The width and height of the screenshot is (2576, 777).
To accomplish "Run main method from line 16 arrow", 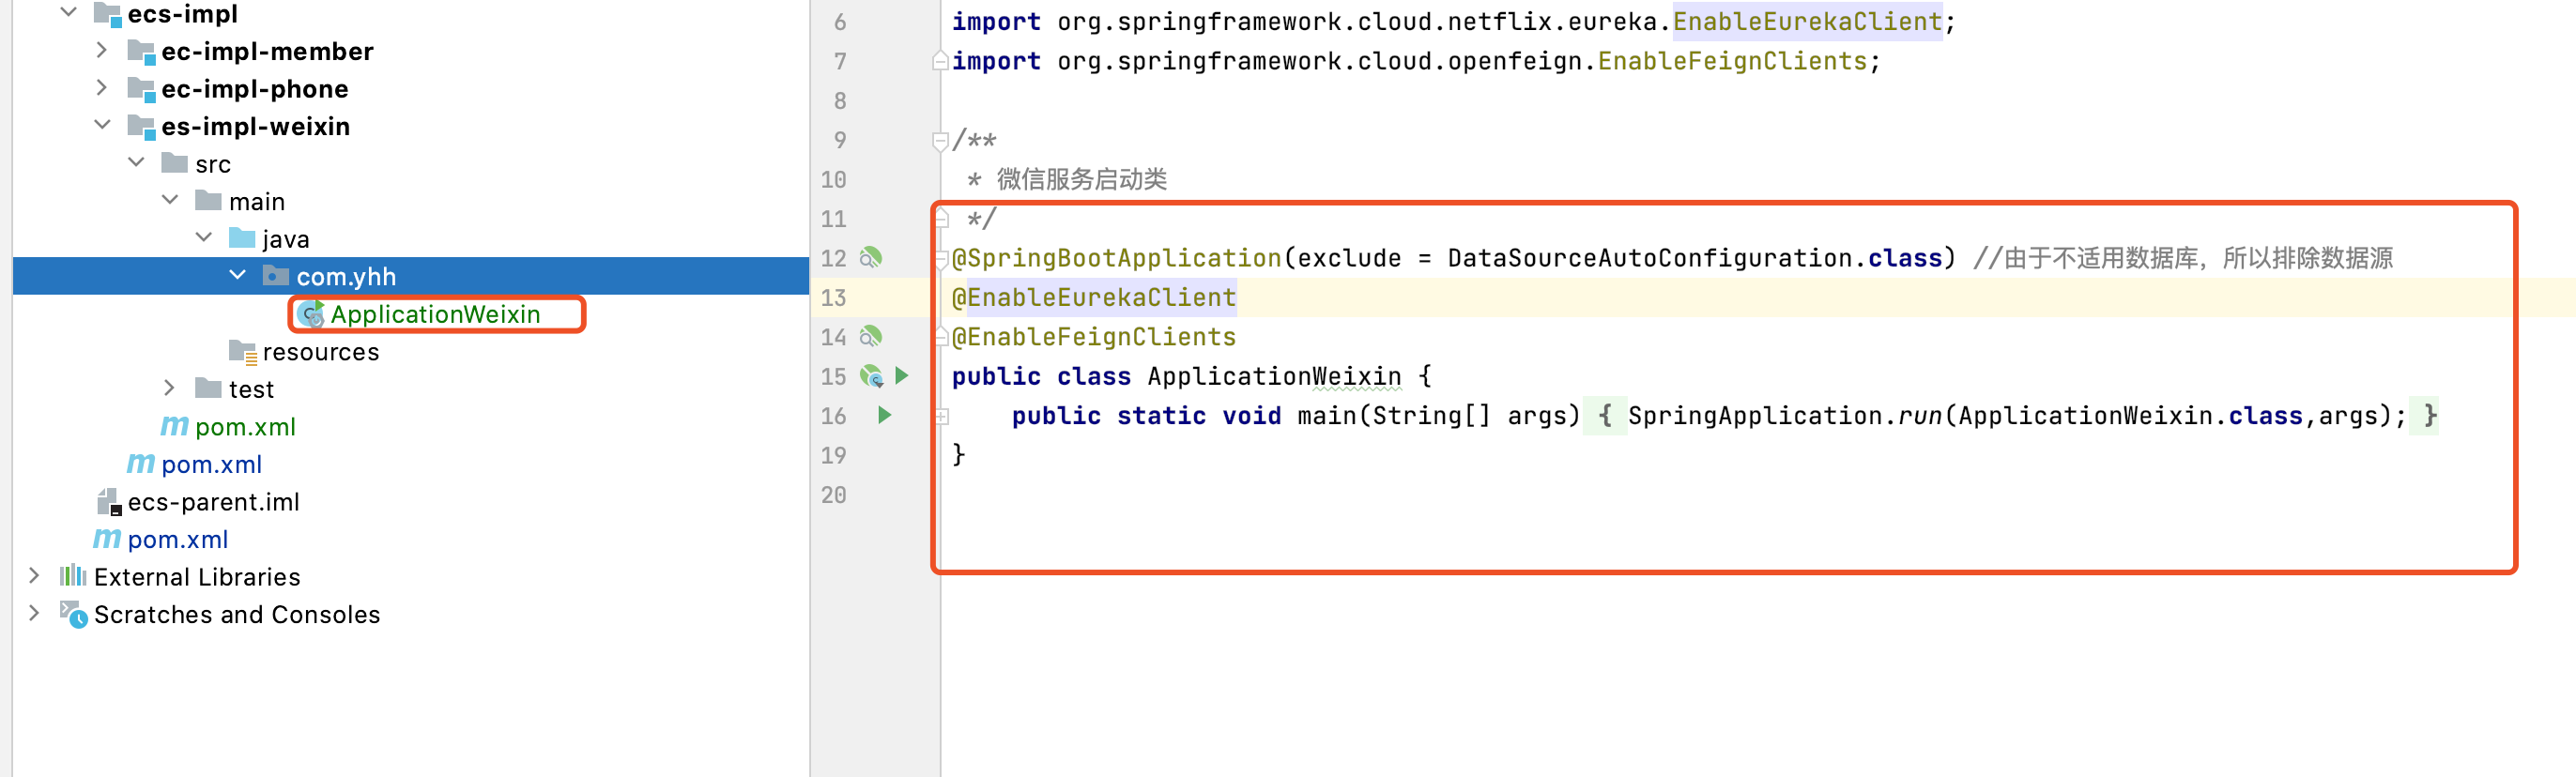I will 884,415.
